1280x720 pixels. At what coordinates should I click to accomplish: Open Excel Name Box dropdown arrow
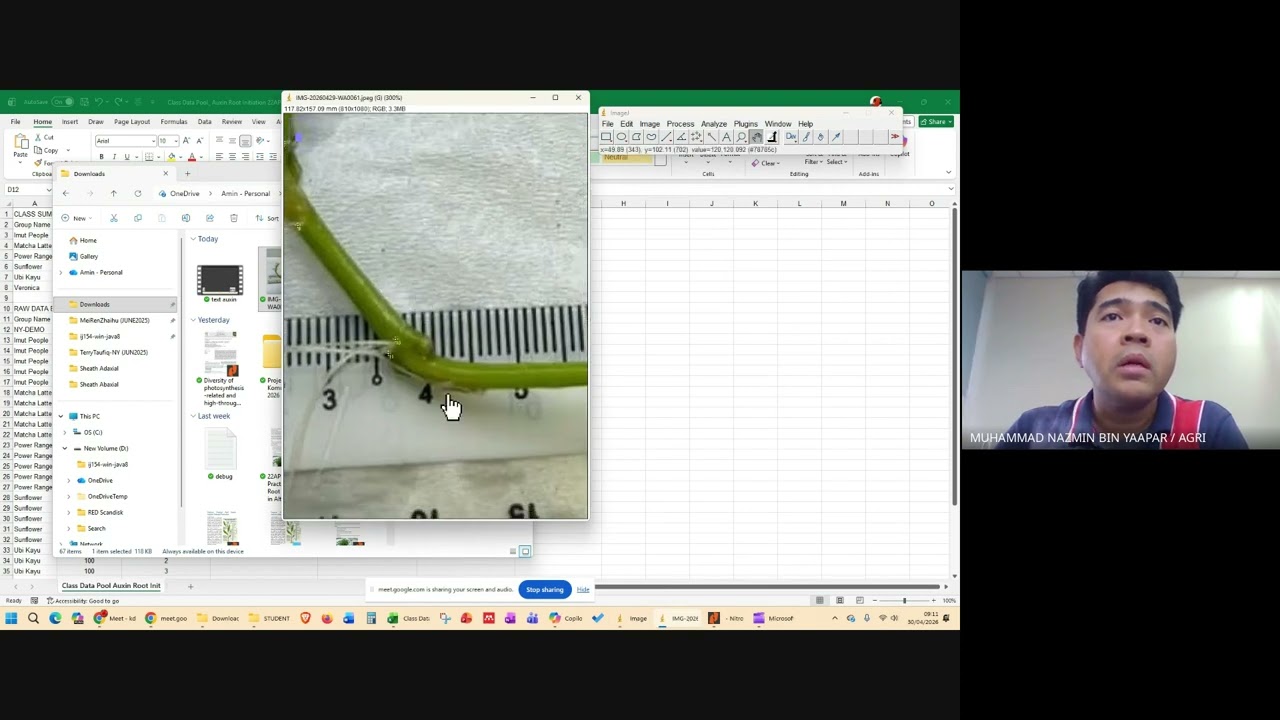click(x=49, y=190)
